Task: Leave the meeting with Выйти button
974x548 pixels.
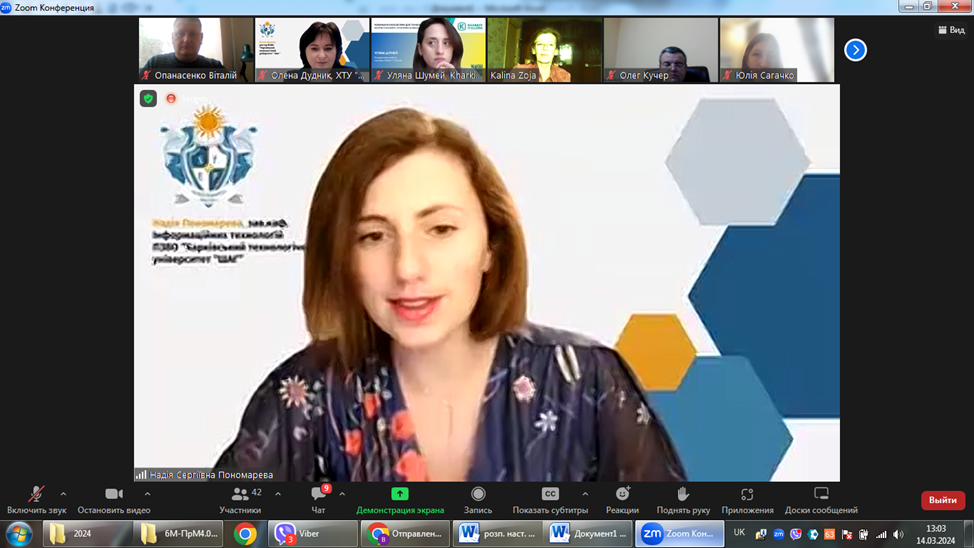Action: pos(942,500)
